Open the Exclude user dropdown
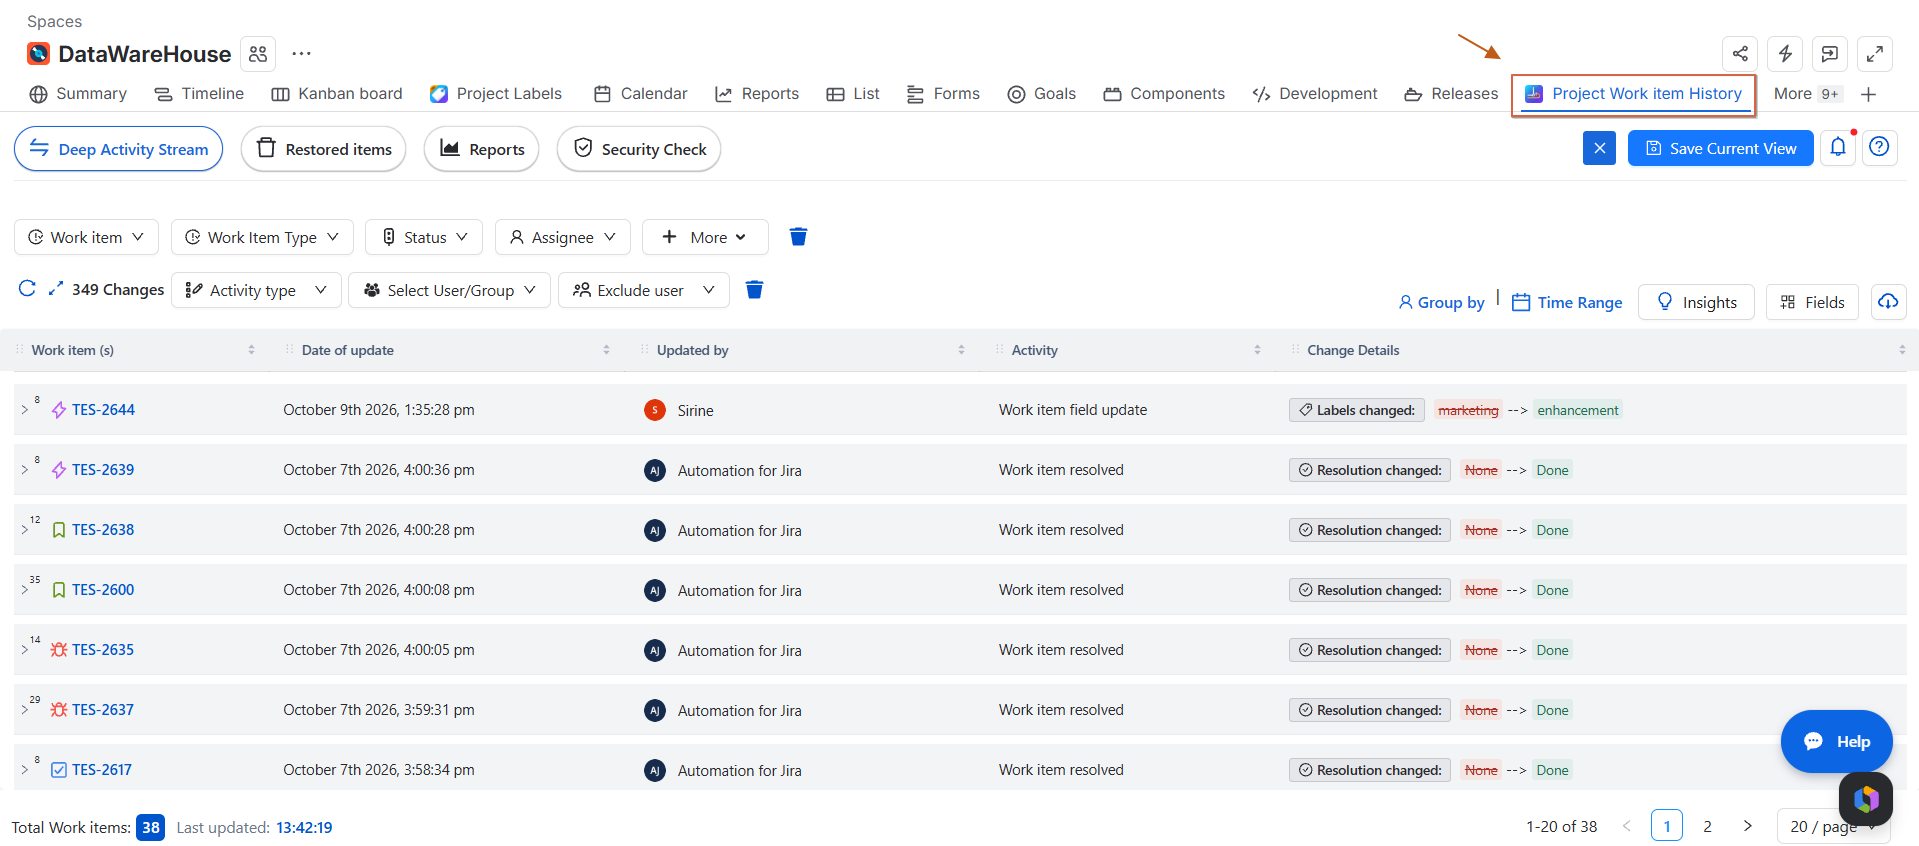Screen dimensions: 1919x846 [643, 290]
